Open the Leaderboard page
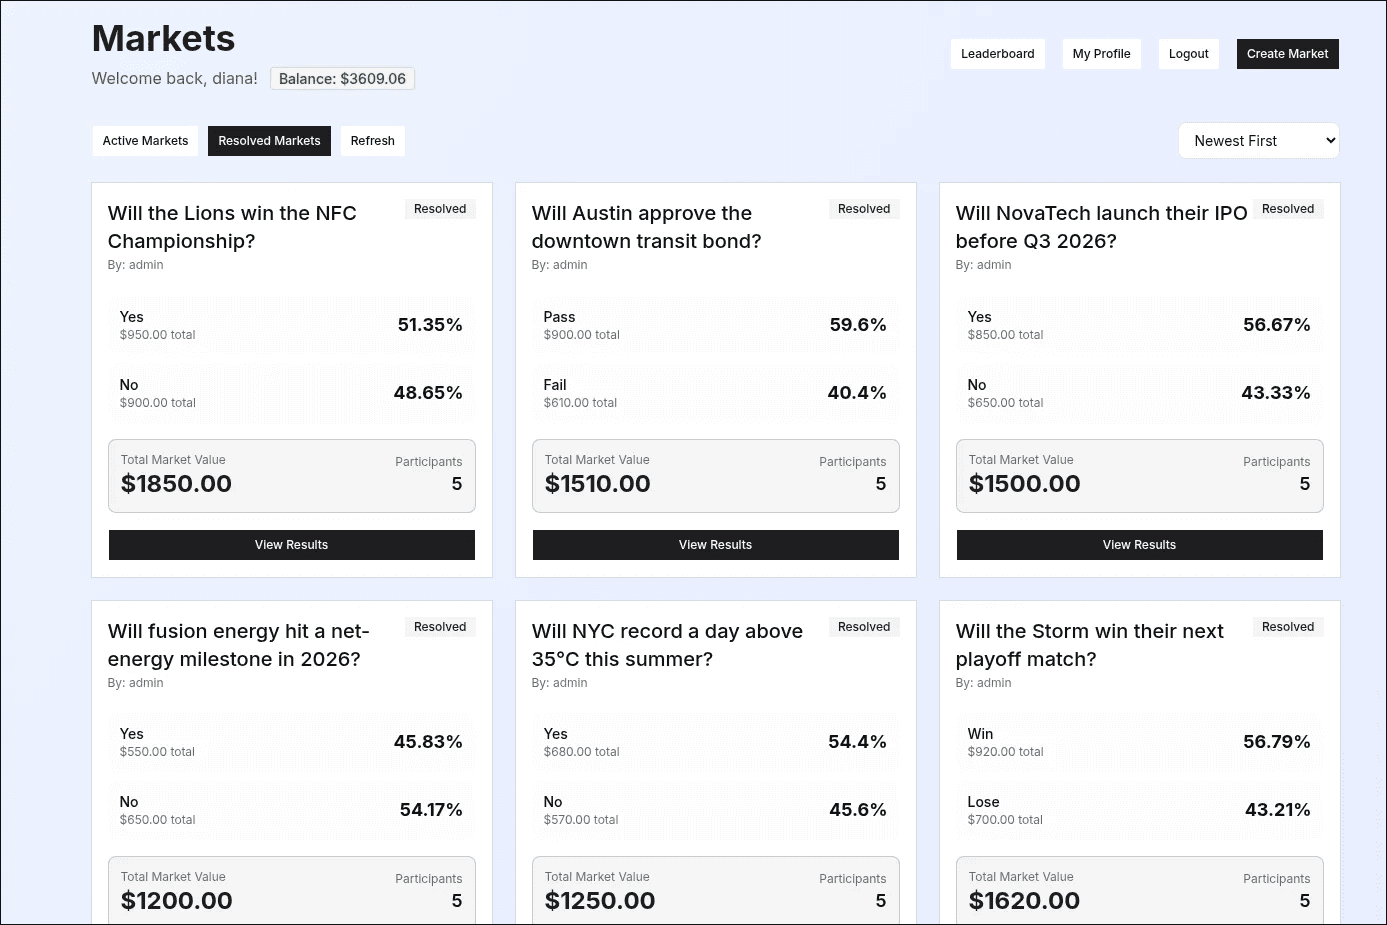 click(x=997, y=54)
